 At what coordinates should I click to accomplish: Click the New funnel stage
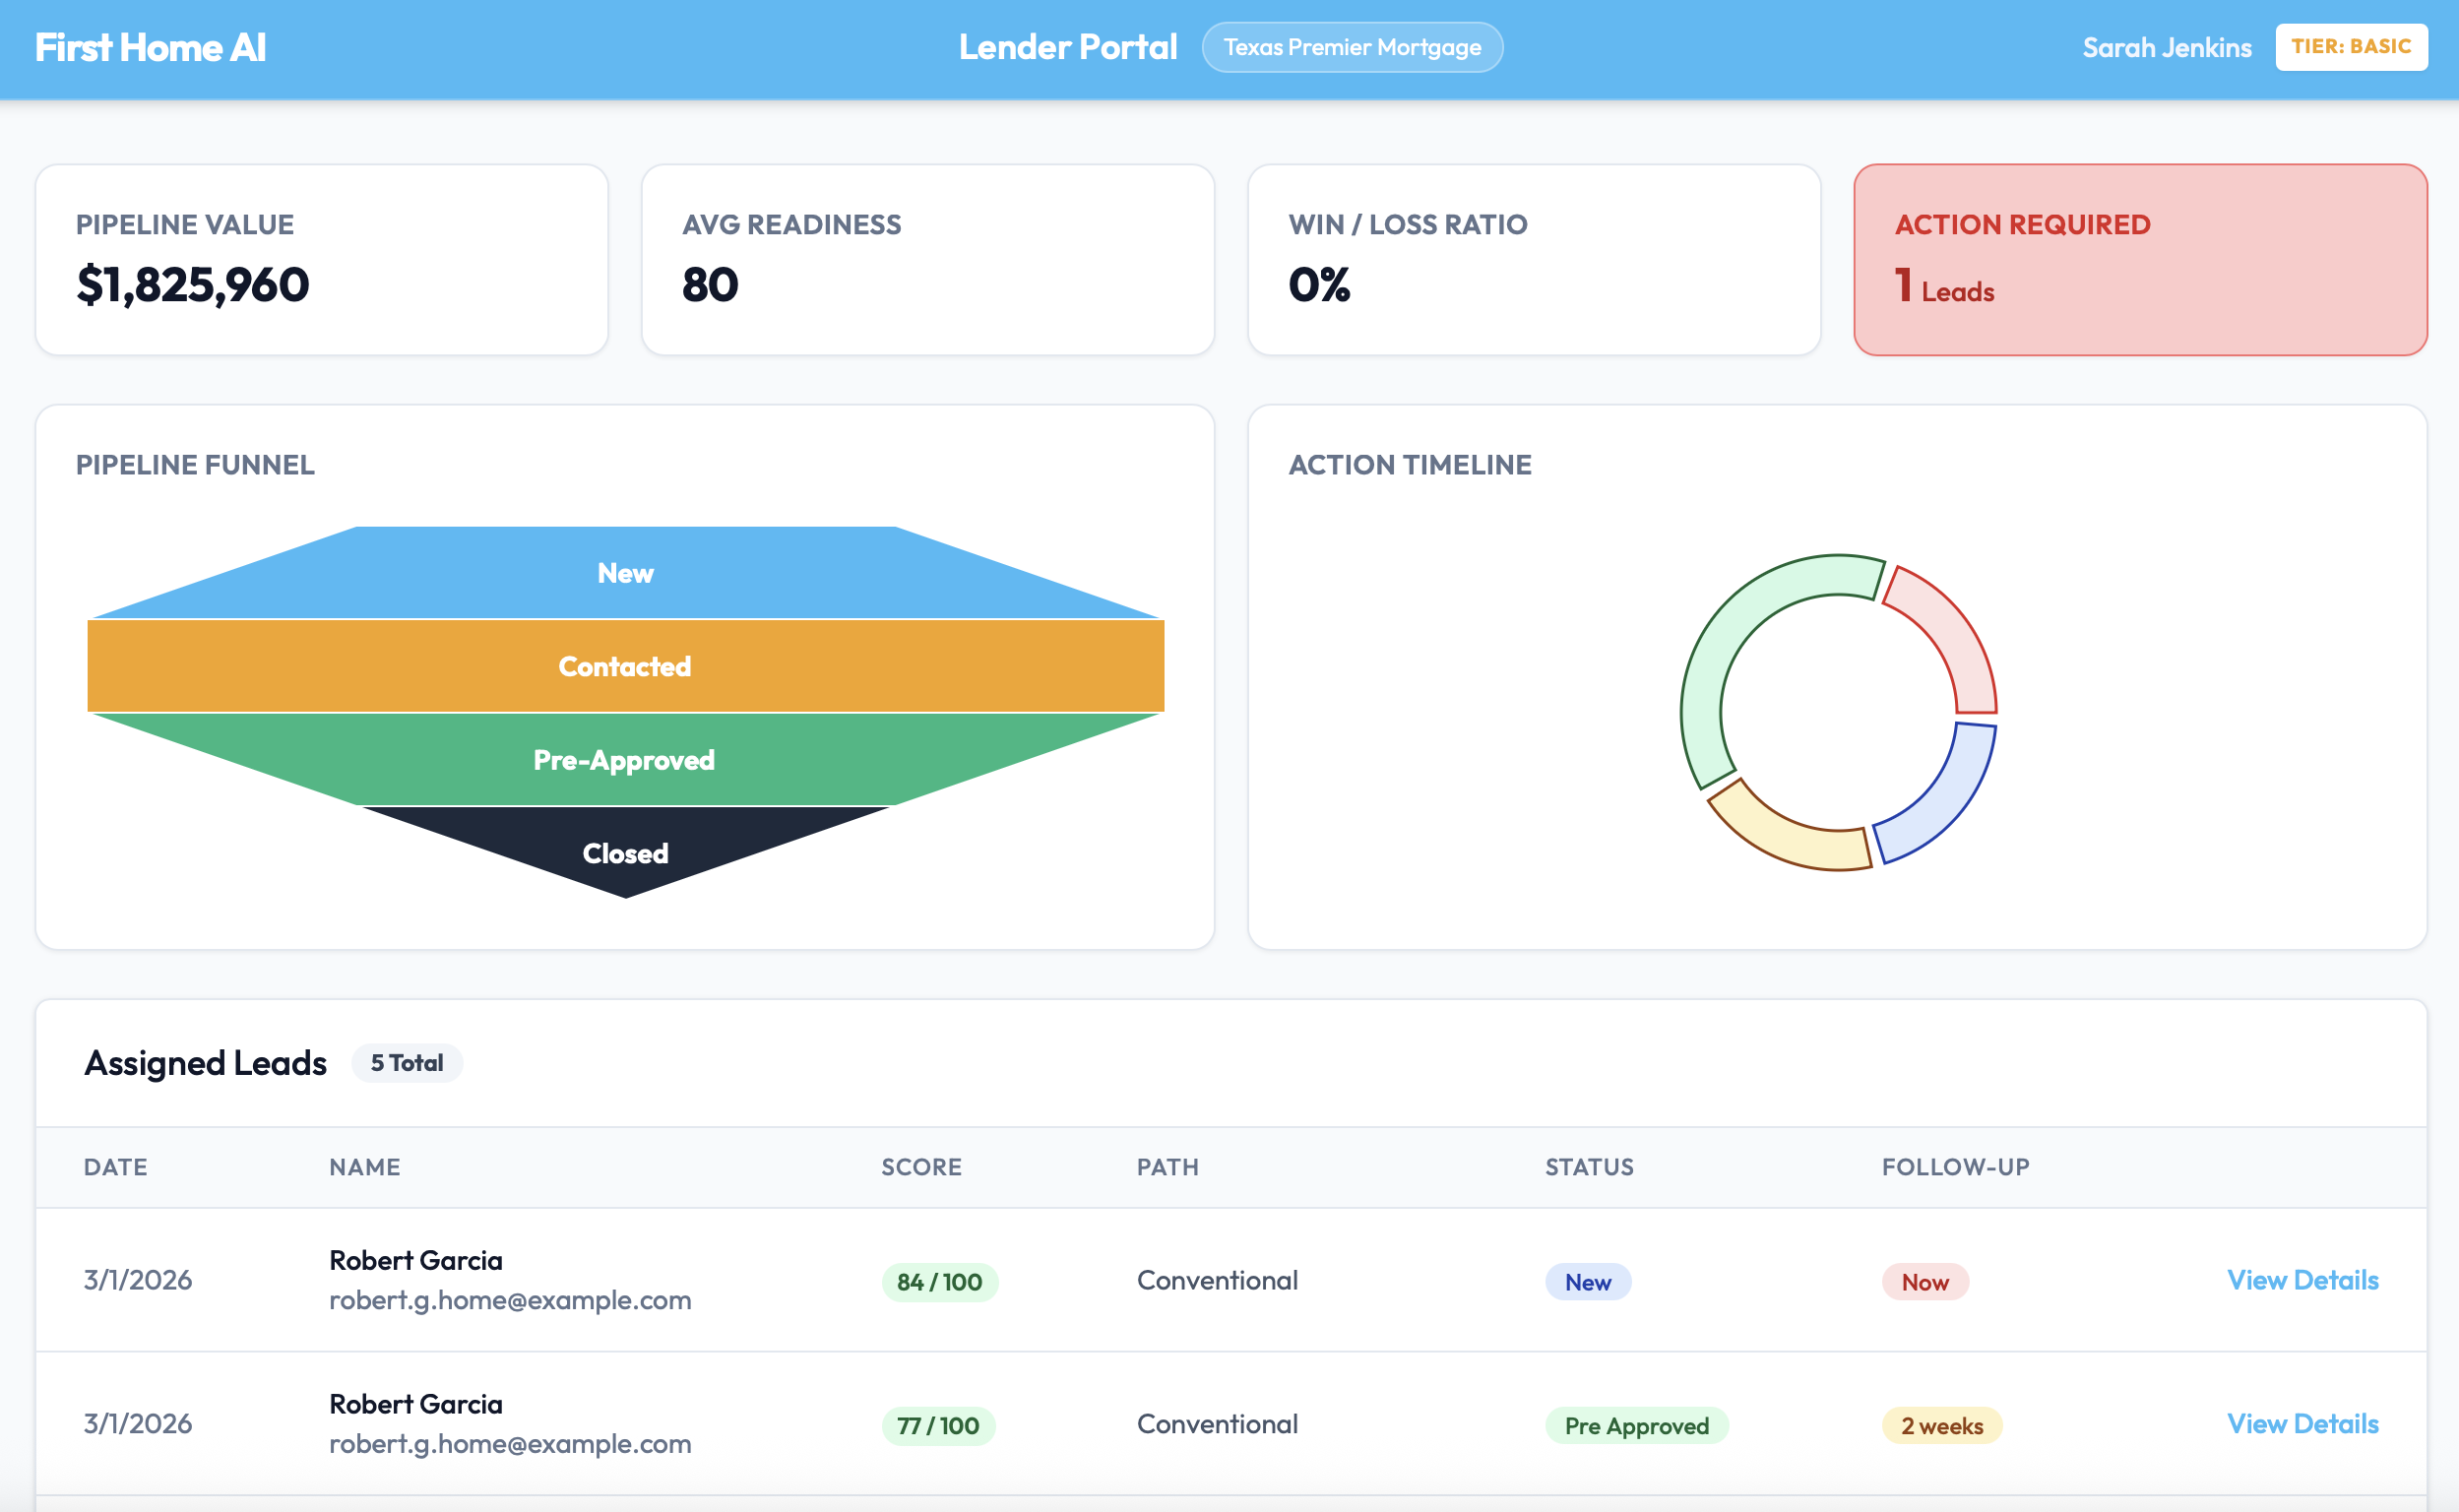click(x=625, y=573)
